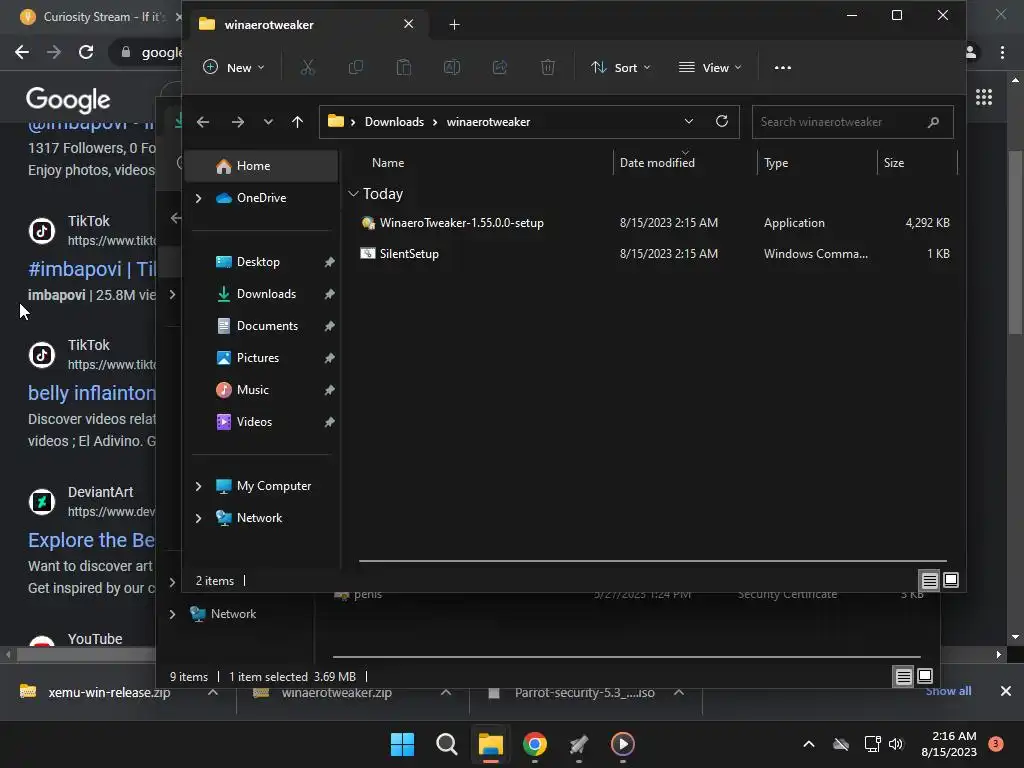This screenshot has width=1024, height=768.
Task: Add a new File Explorer tab
Action: pos(455,25)
